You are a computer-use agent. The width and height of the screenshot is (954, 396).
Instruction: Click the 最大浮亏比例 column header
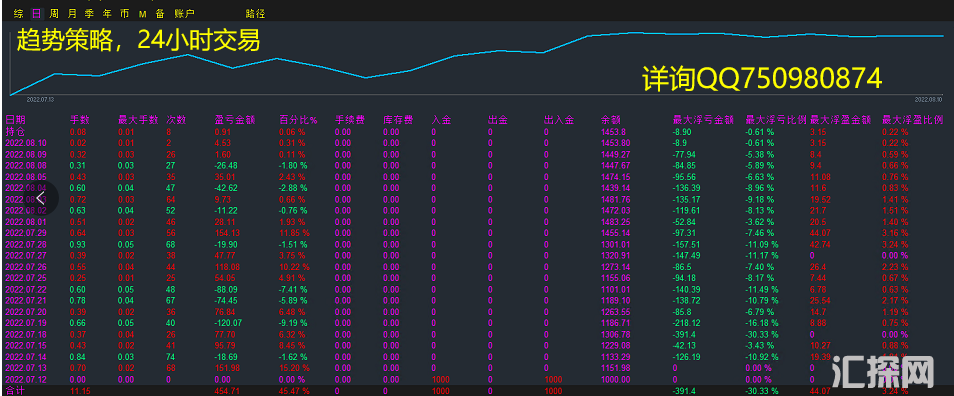(776, 120)
